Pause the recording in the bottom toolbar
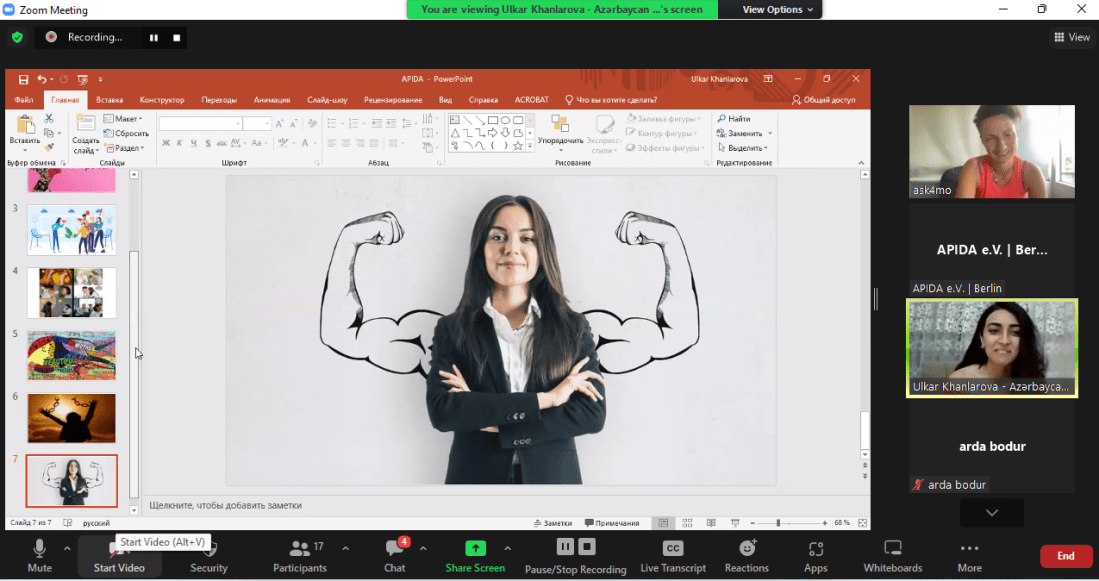This screenshot has width=1099, height=581. (564, 546)
